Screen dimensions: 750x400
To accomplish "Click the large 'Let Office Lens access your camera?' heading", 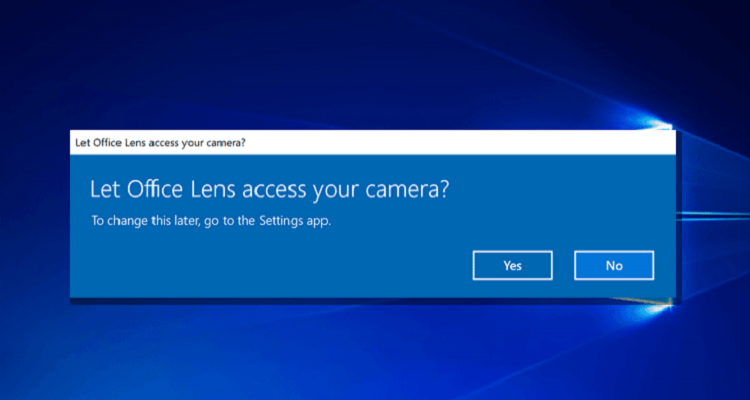I will tap(270, 190).
